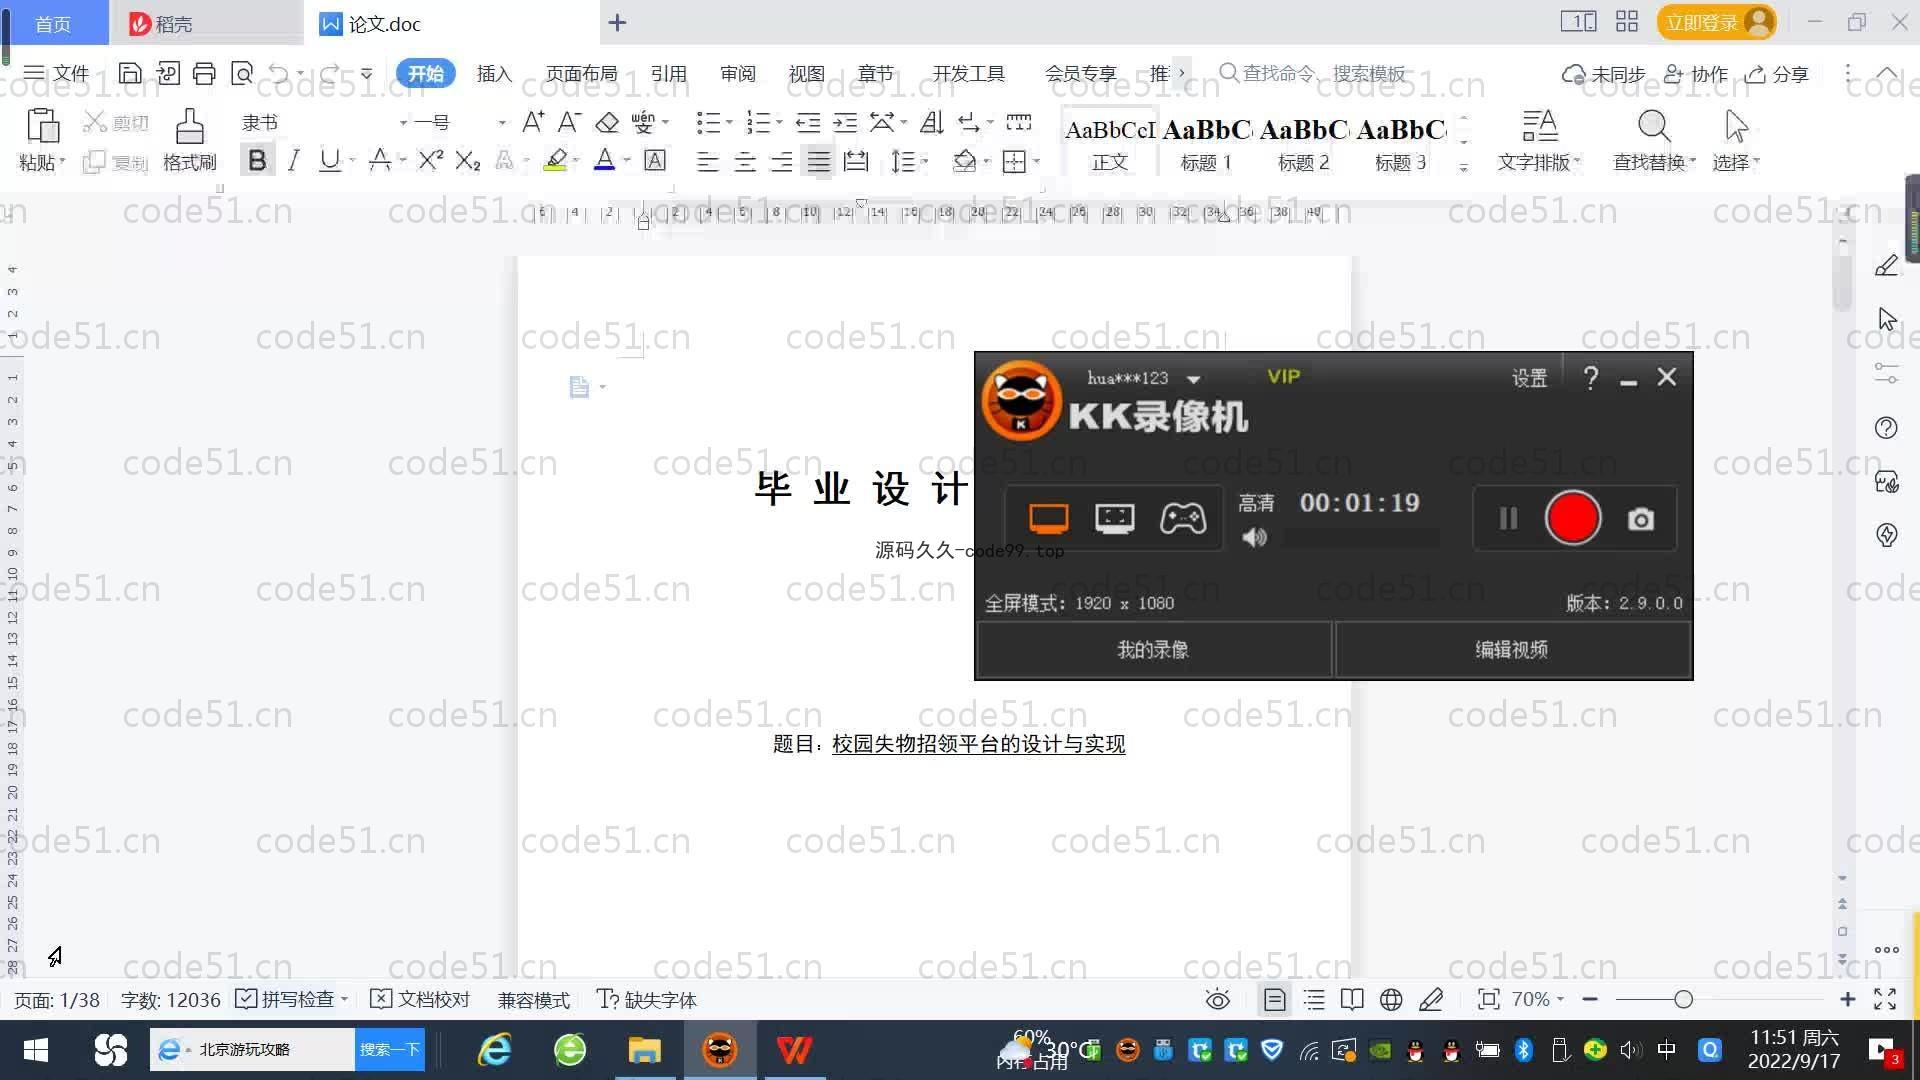Expand the spell check (拼写检查) dropdown
The image size is (1920, 1080).
coord(344,999)
